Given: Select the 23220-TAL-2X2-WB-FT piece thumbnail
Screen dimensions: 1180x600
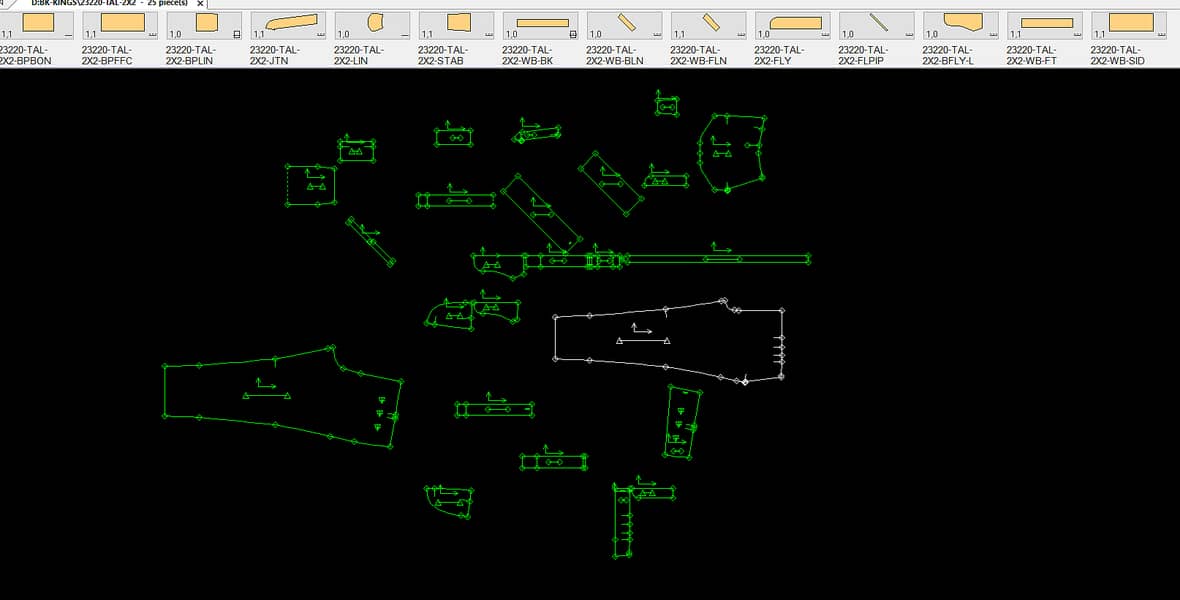Looking at the screenshot, I should (x=1047, y=23).
